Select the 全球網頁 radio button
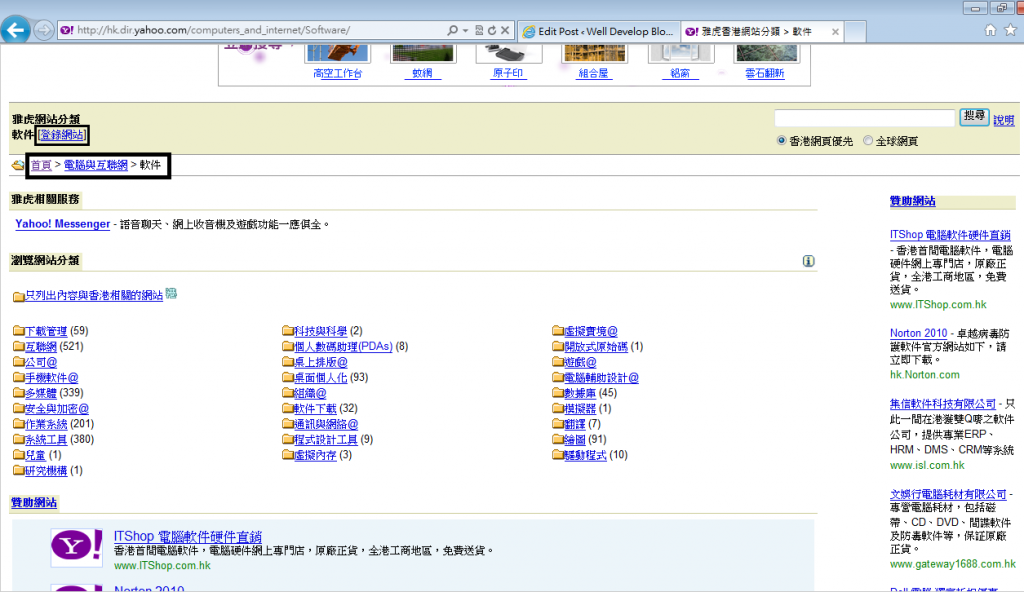The image size is (1024, 592). point(868,140)
